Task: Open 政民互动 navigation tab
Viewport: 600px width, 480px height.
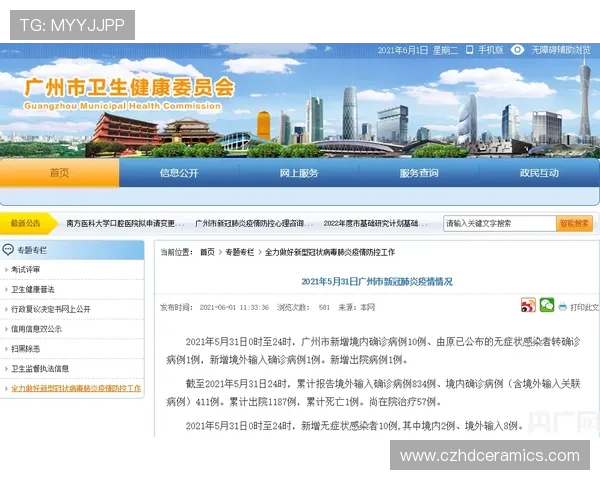Action: [x=539, y=173]
